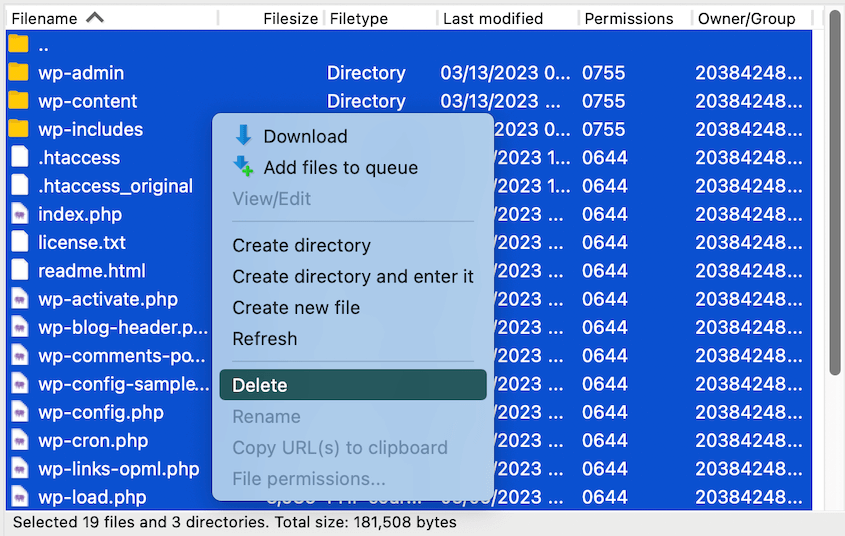Screen dimensions: 845x536
Task: Choose Delete from the context menu
Action: (353, 385)
